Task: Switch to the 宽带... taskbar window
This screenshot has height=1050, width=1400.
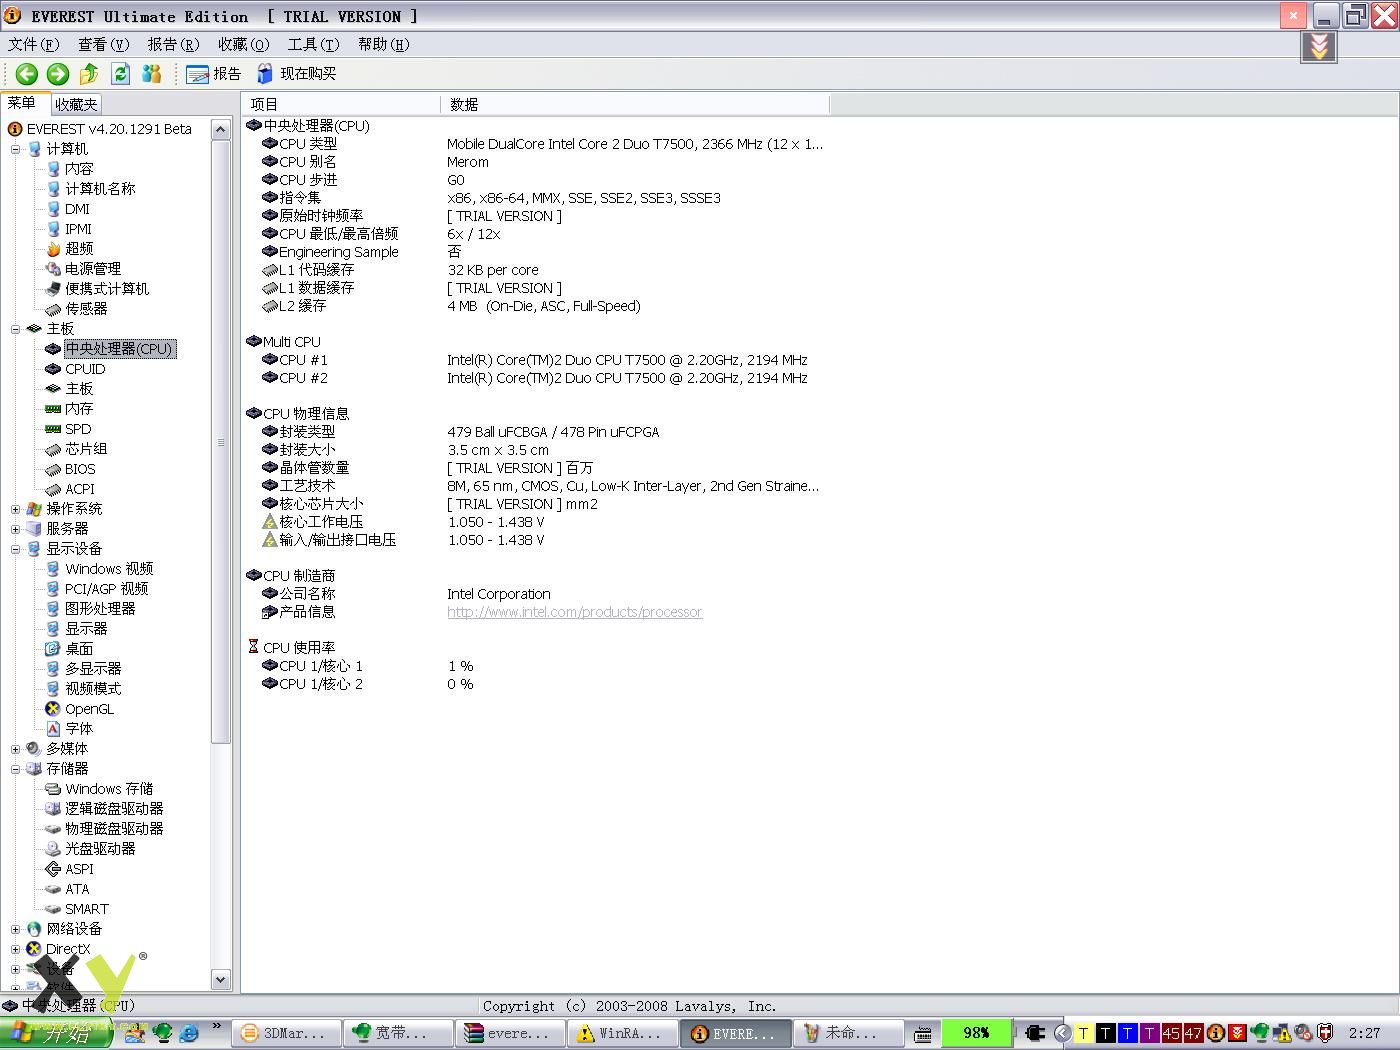Action: pos(399,1033)
